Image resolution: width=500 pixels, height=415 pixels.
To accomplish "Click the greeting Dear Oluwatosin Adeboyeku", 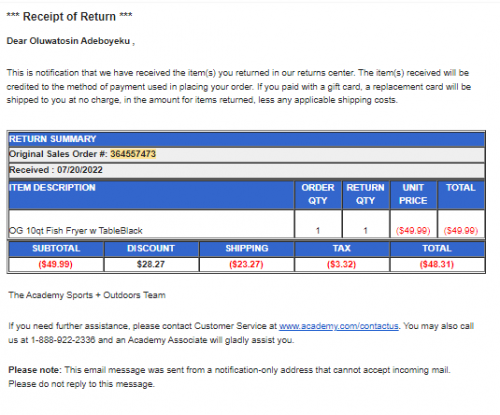I will pos(71,41).
